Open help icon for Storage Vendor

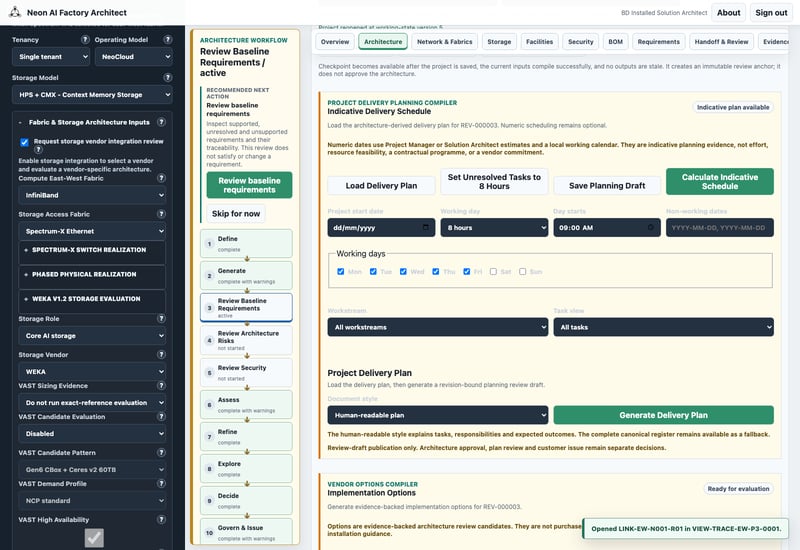[x=161, y=354]
